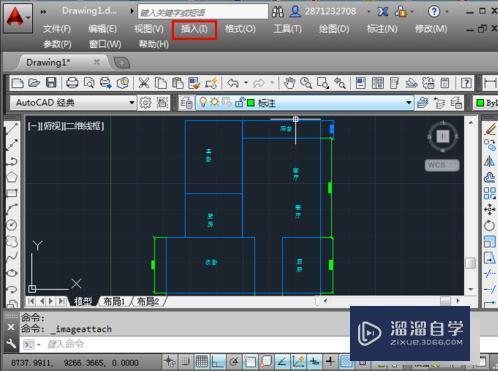Select the Rectangle draw tool
The height and width of the screenshot is (371, 498).
coord(12,193)
